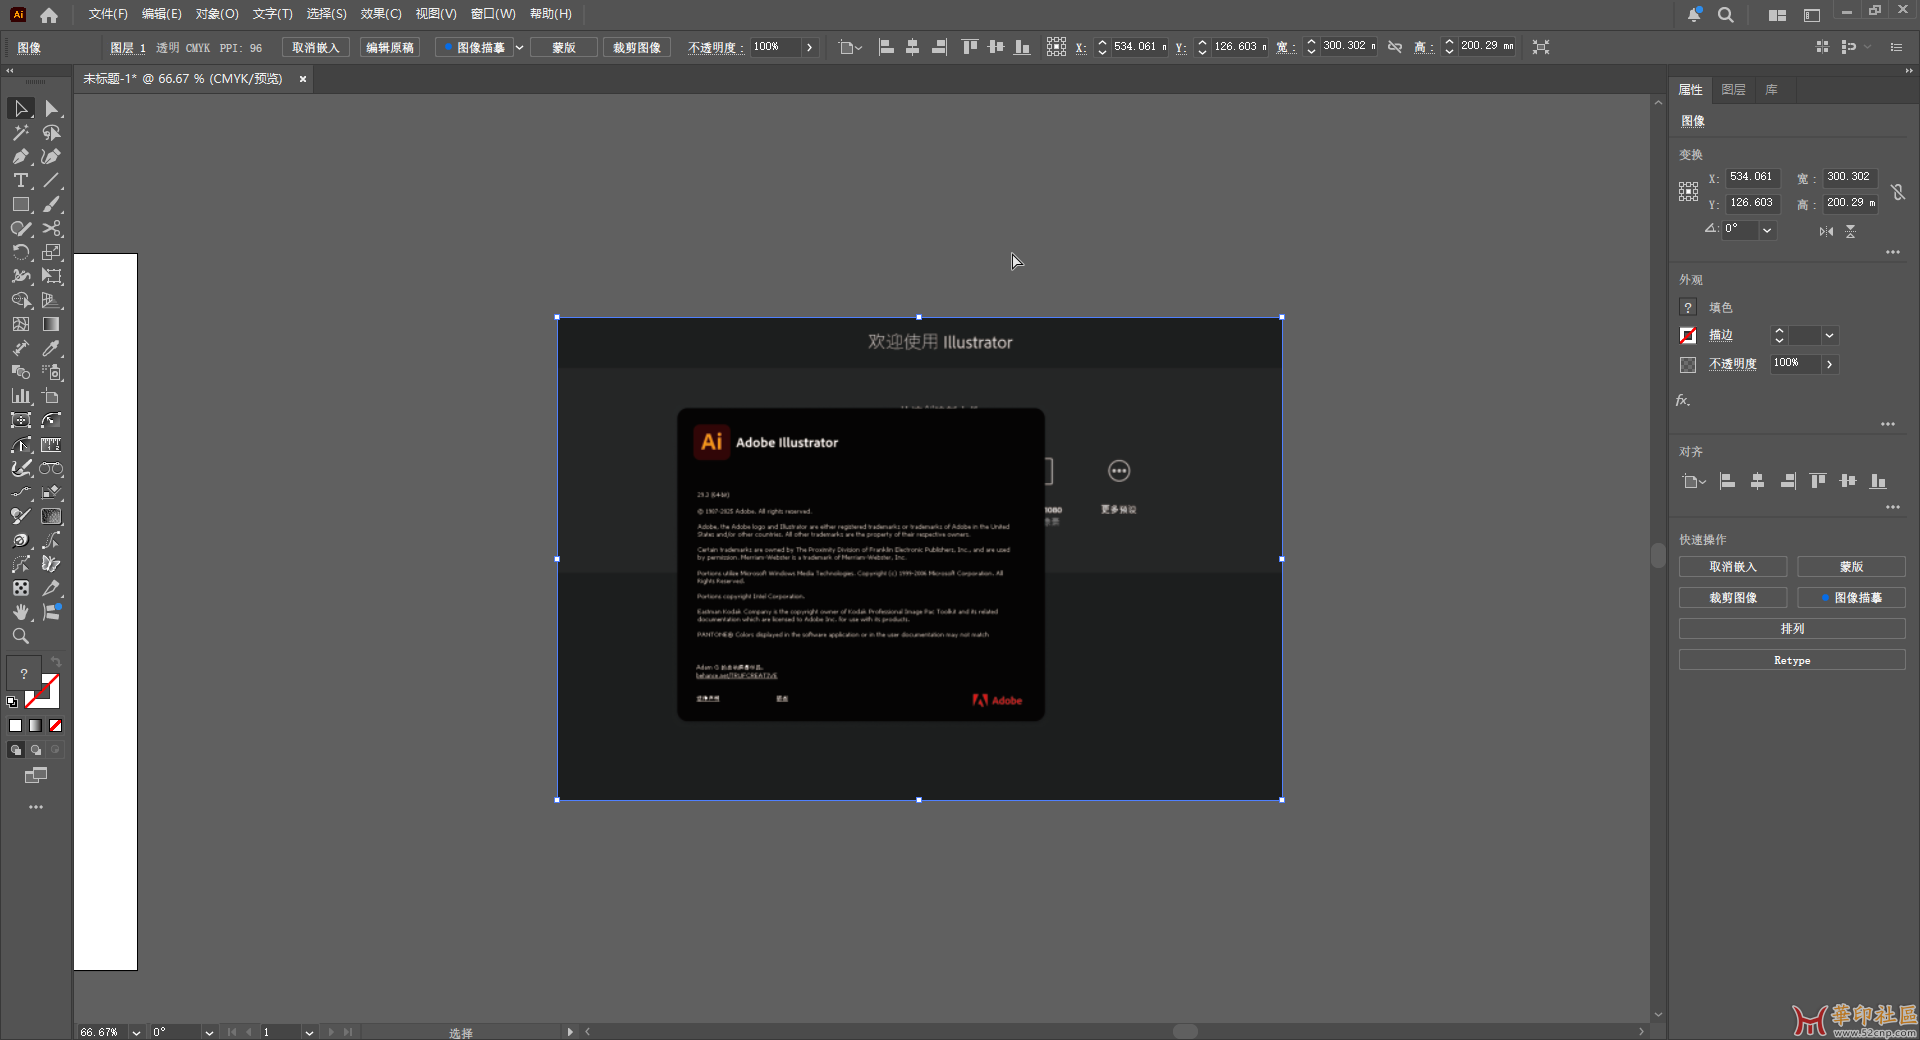Click fill swatch next to 填色
Image resolution: width=1920 pixels, height=1040 pixels.
(x=1688, y=308)
